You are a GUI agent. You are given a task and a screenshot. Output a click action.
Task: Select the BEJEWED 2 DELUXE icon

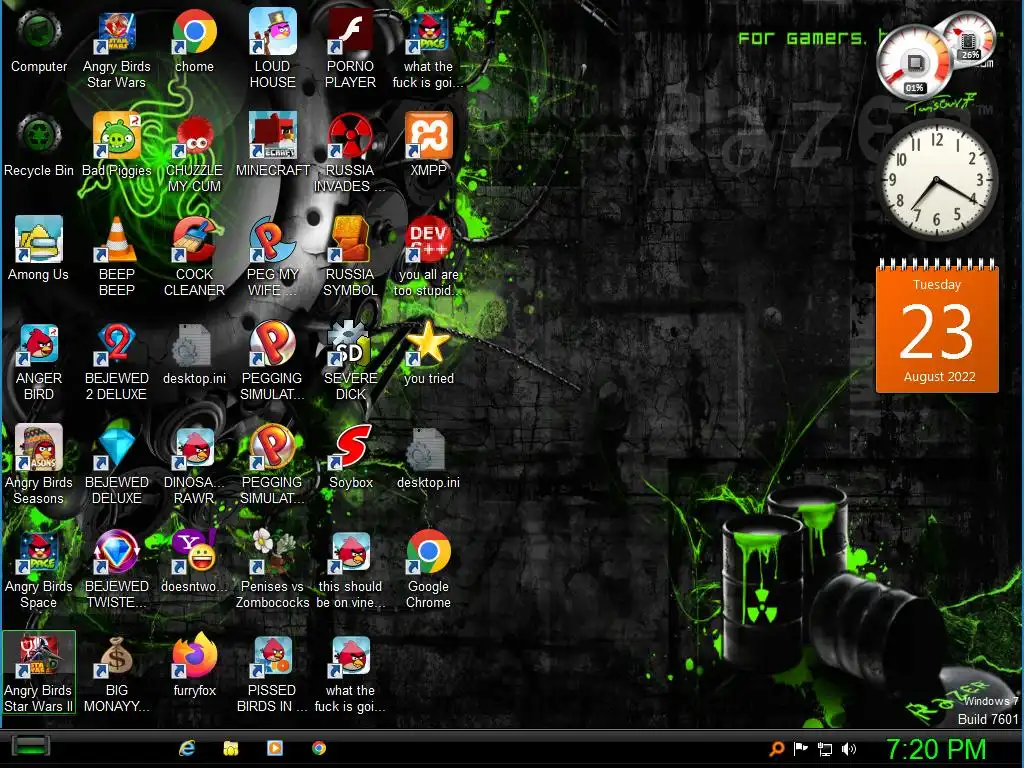tap(116, 361)
